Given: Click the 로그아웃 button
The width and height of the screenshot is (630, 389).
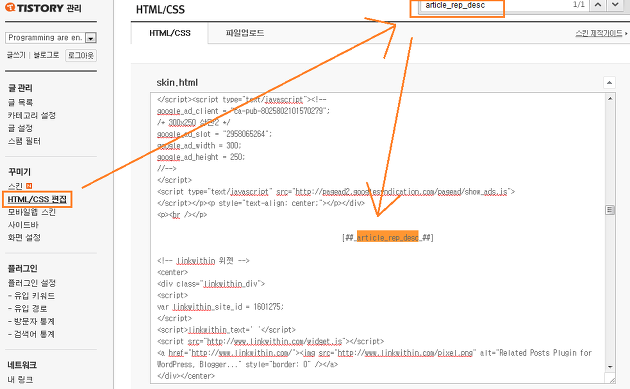Looking at the screenshot, I should click(81, 55).
